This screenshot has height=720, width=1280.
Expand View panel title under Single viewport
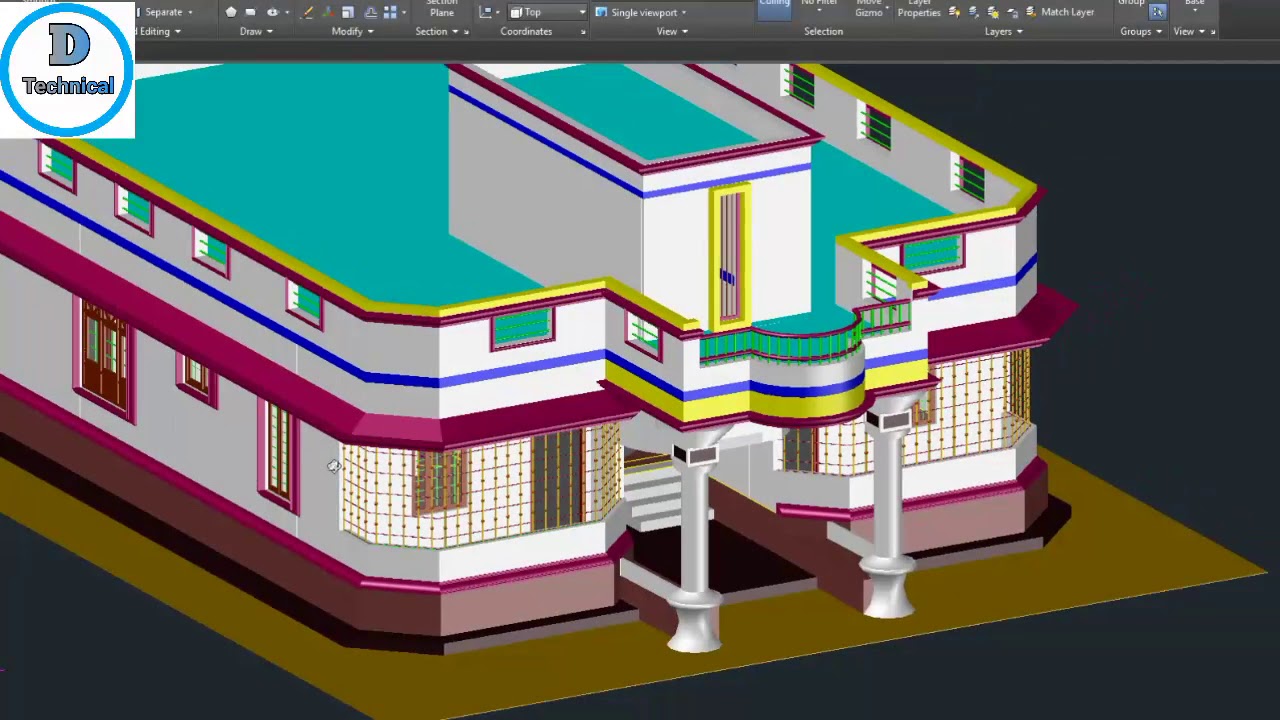tap(672, 31)
